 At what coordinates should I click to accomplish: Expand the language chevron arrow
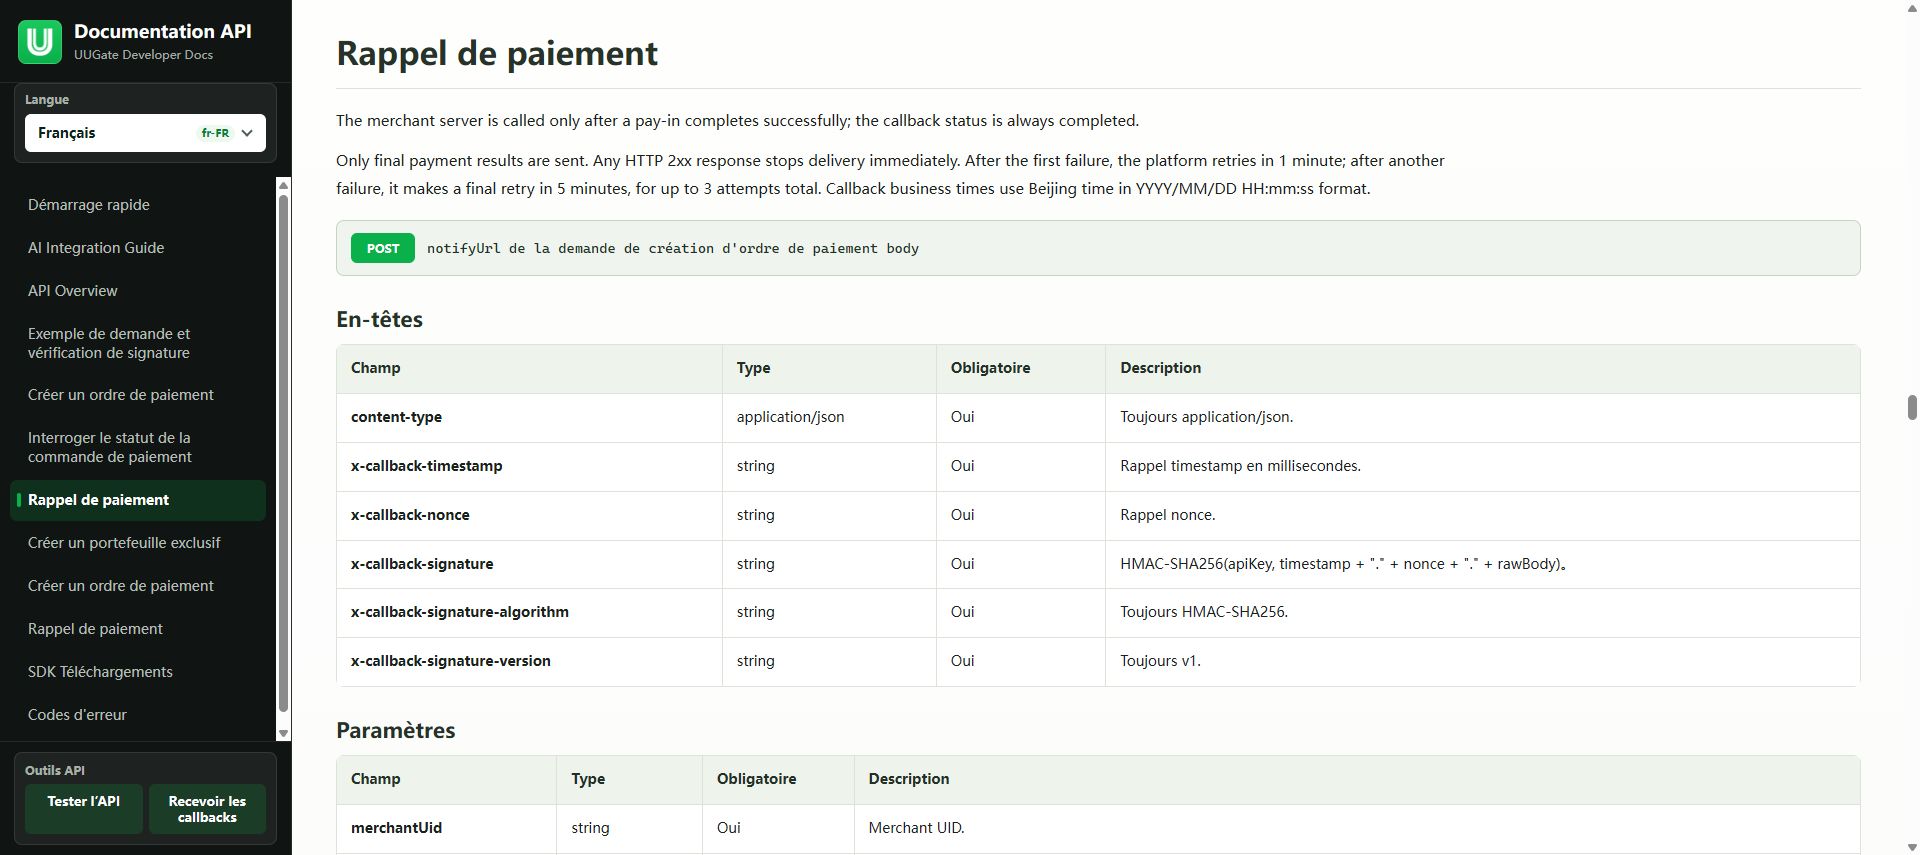click(x=247, y=133)
